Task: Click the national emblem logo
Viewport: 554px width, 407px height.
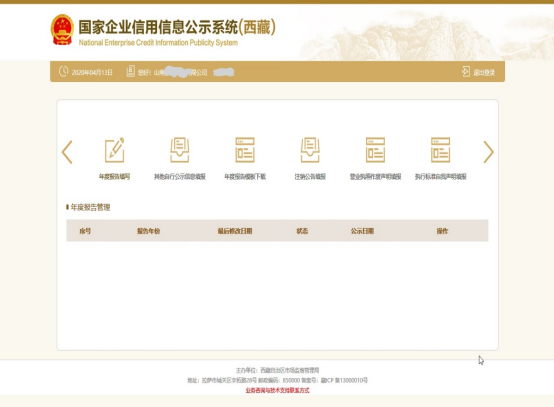Action: click(62, 30)
